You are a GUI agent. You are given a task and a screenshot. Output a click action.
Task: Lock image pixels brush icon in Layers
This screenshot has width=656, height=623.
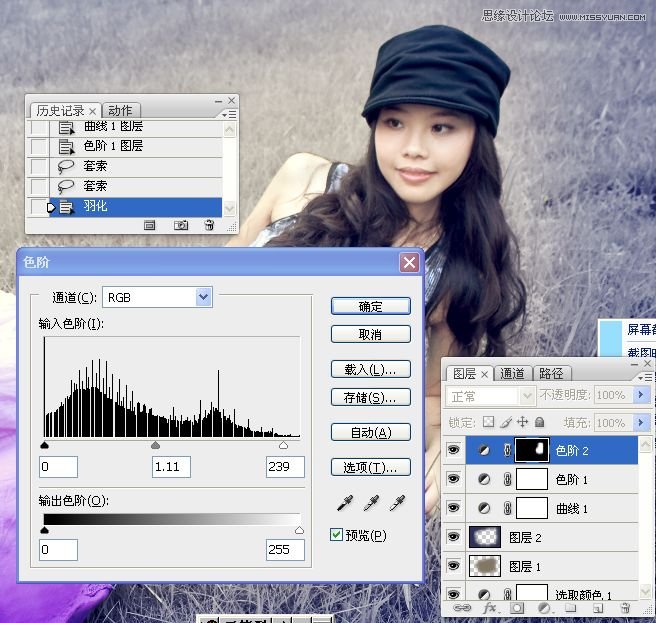[x=506, y=422]
